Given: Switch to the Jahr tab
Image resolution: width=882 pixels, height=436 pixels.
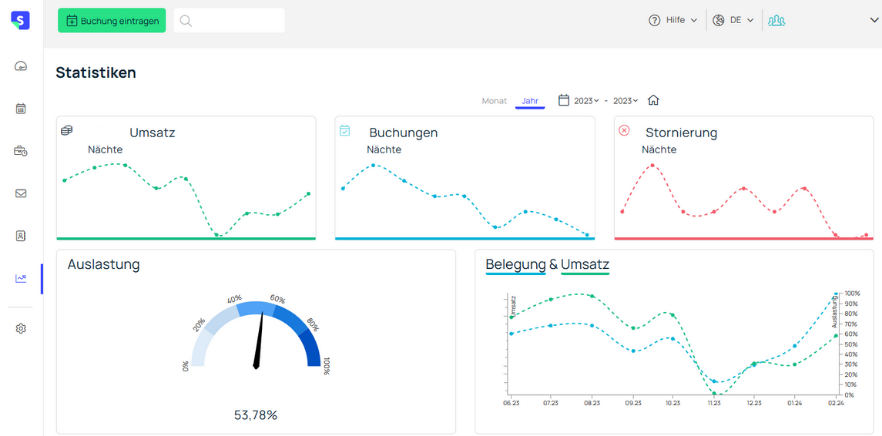Looking at the screenshot, I should (530, 101).
